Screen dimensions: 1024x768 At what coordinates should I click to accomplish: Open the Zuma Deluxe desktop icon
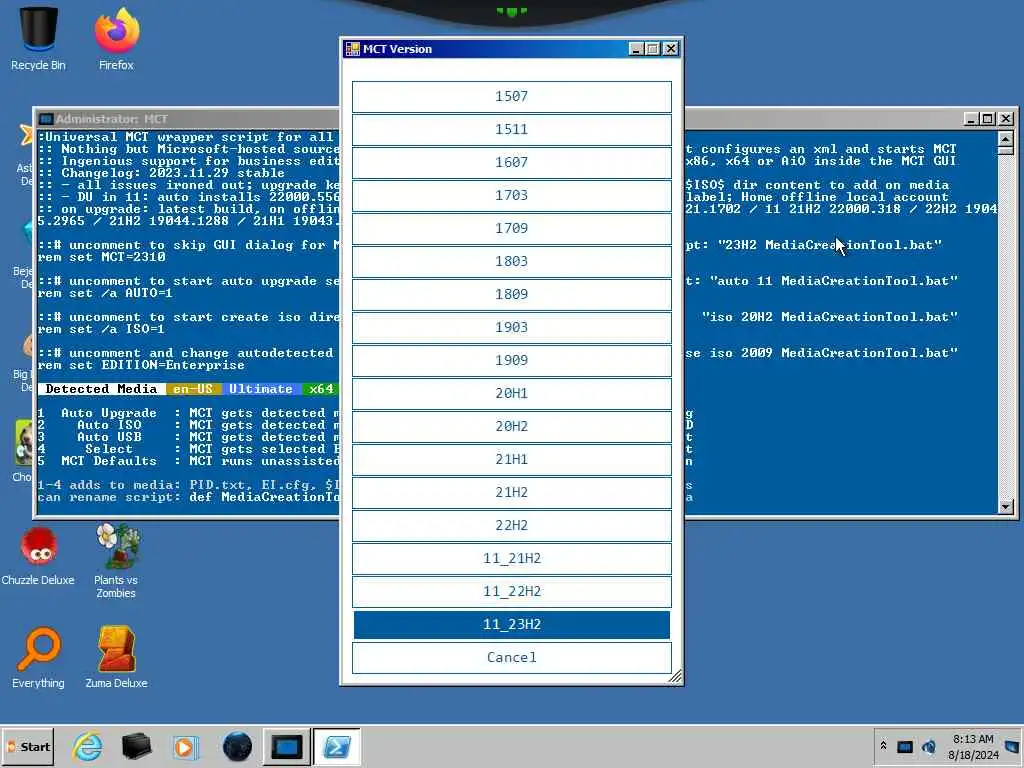tap(116, 657)
